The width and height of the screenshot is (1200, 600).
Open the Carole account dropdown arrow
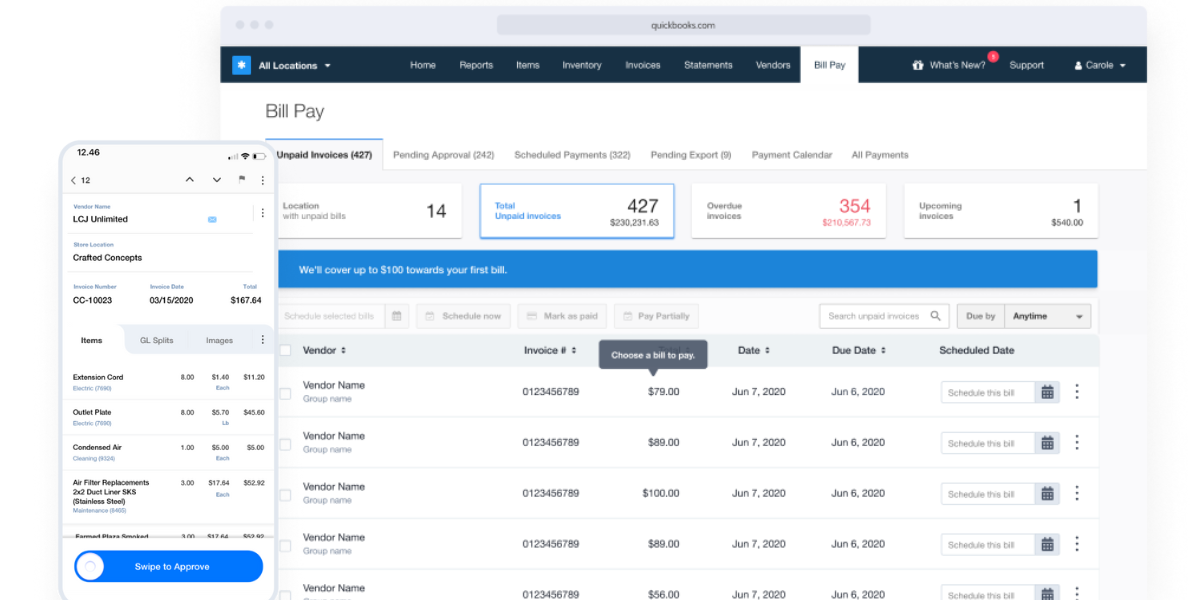tap(1123, 66)
